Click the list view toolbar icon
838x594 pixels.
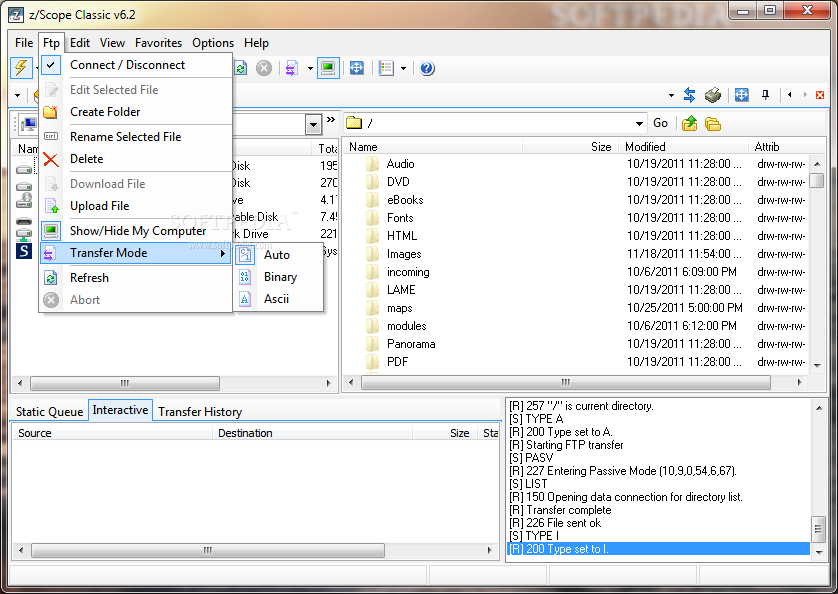(386, 68)
